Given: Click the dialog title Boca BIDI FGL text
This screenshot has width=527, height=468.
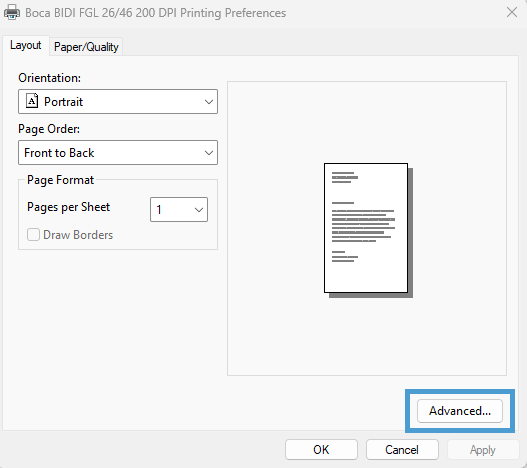Looking at the screenshot, I should tap(156, 13).
